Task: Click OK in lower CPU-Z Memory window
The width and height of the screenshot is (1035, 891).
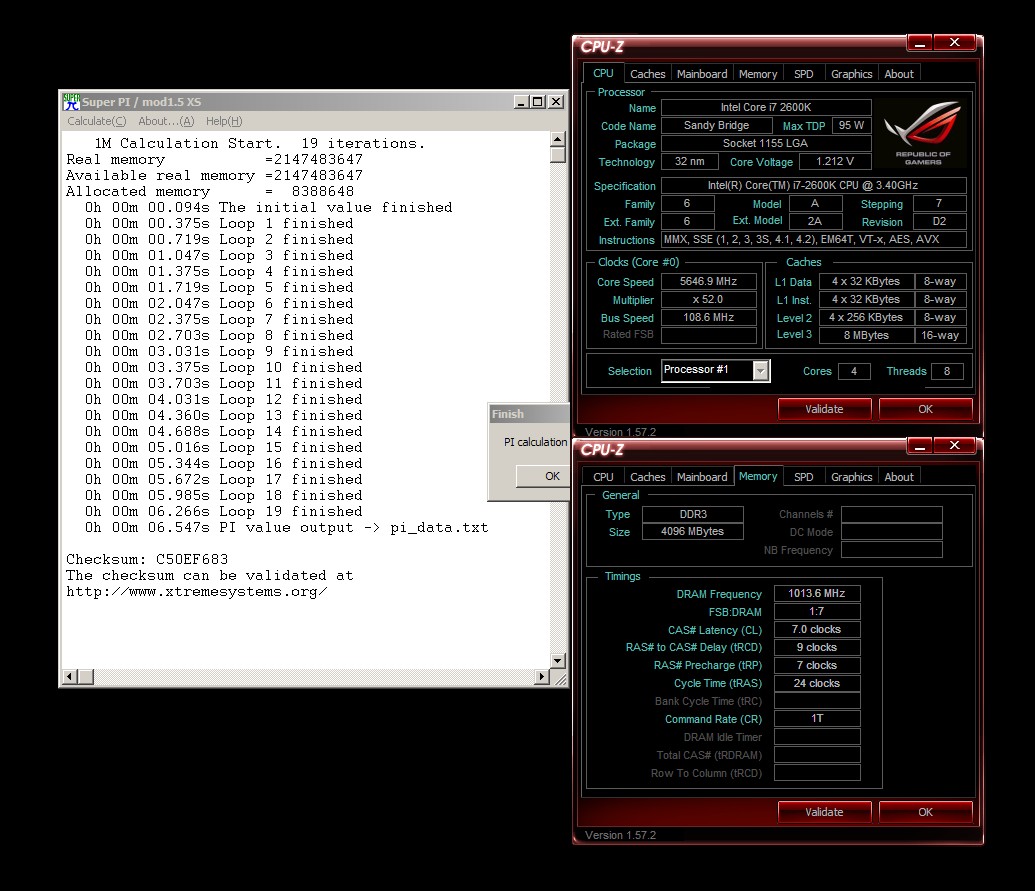Action: coord(925,812)
